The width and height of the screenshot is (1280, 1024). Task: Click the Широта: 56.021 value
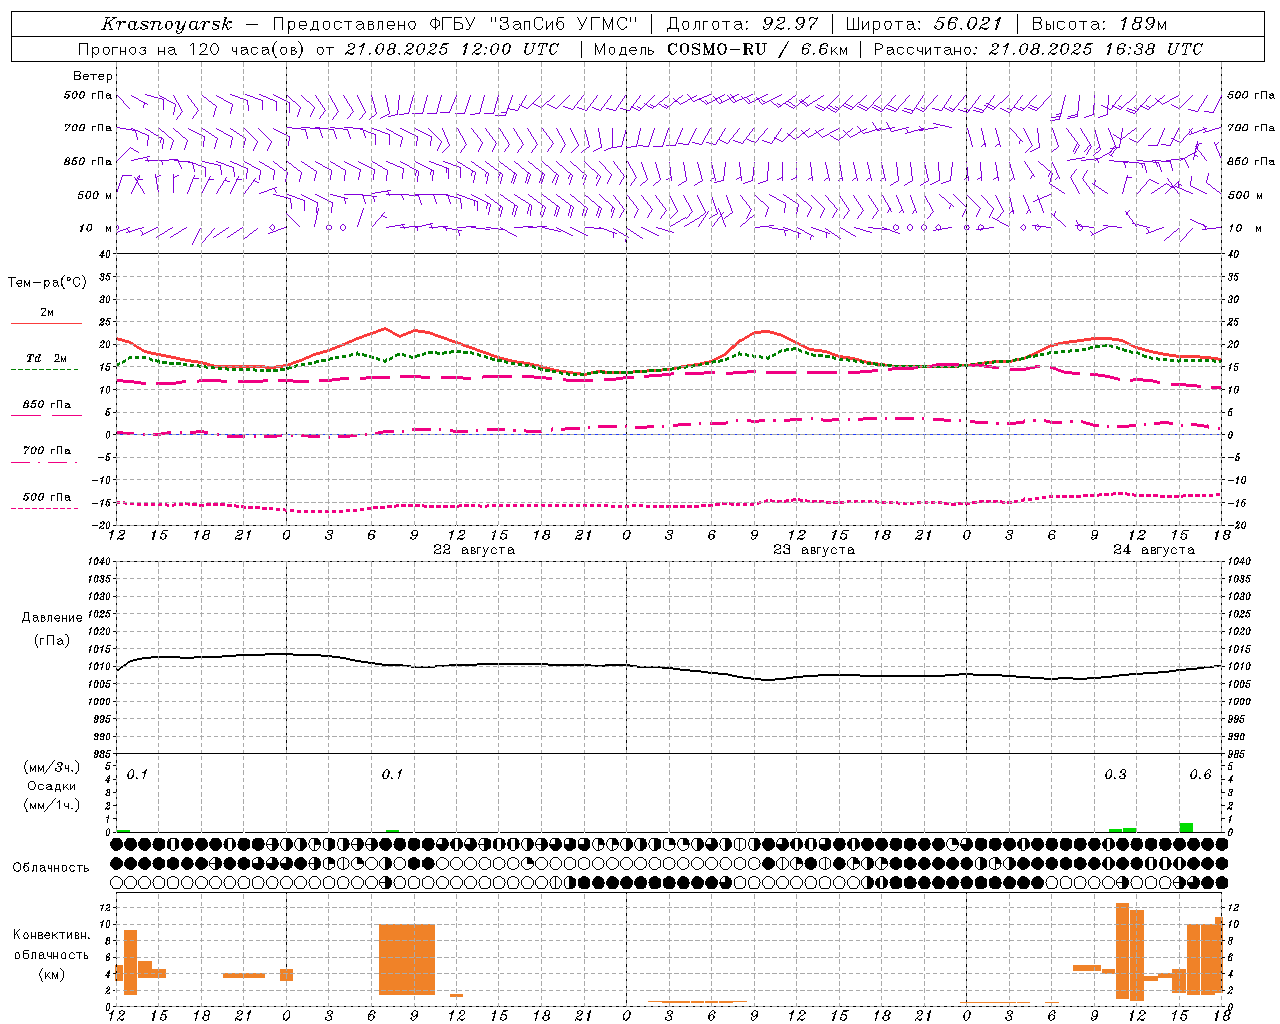click(924, 24)
